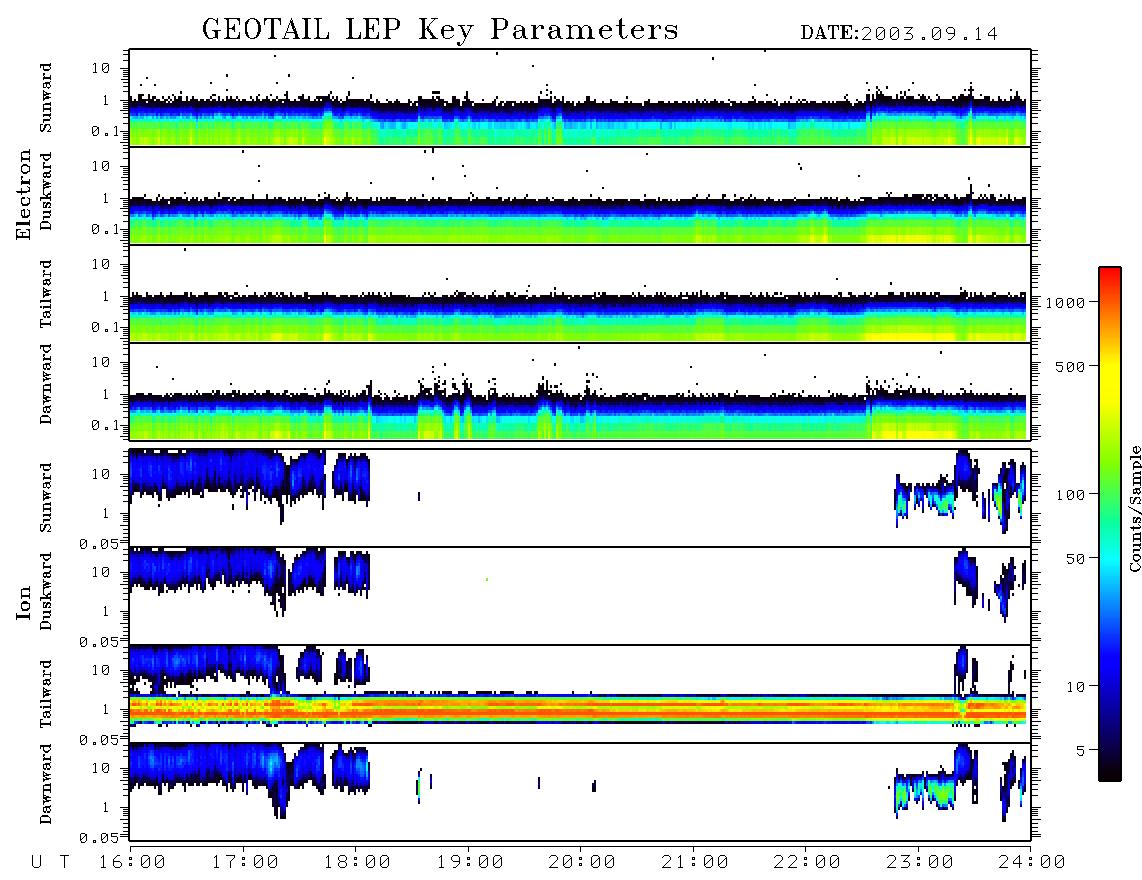Viewport: 1142px width, 880px height.
Task: Select the '20:00' time tick label
Action: (x=582, y=862)
